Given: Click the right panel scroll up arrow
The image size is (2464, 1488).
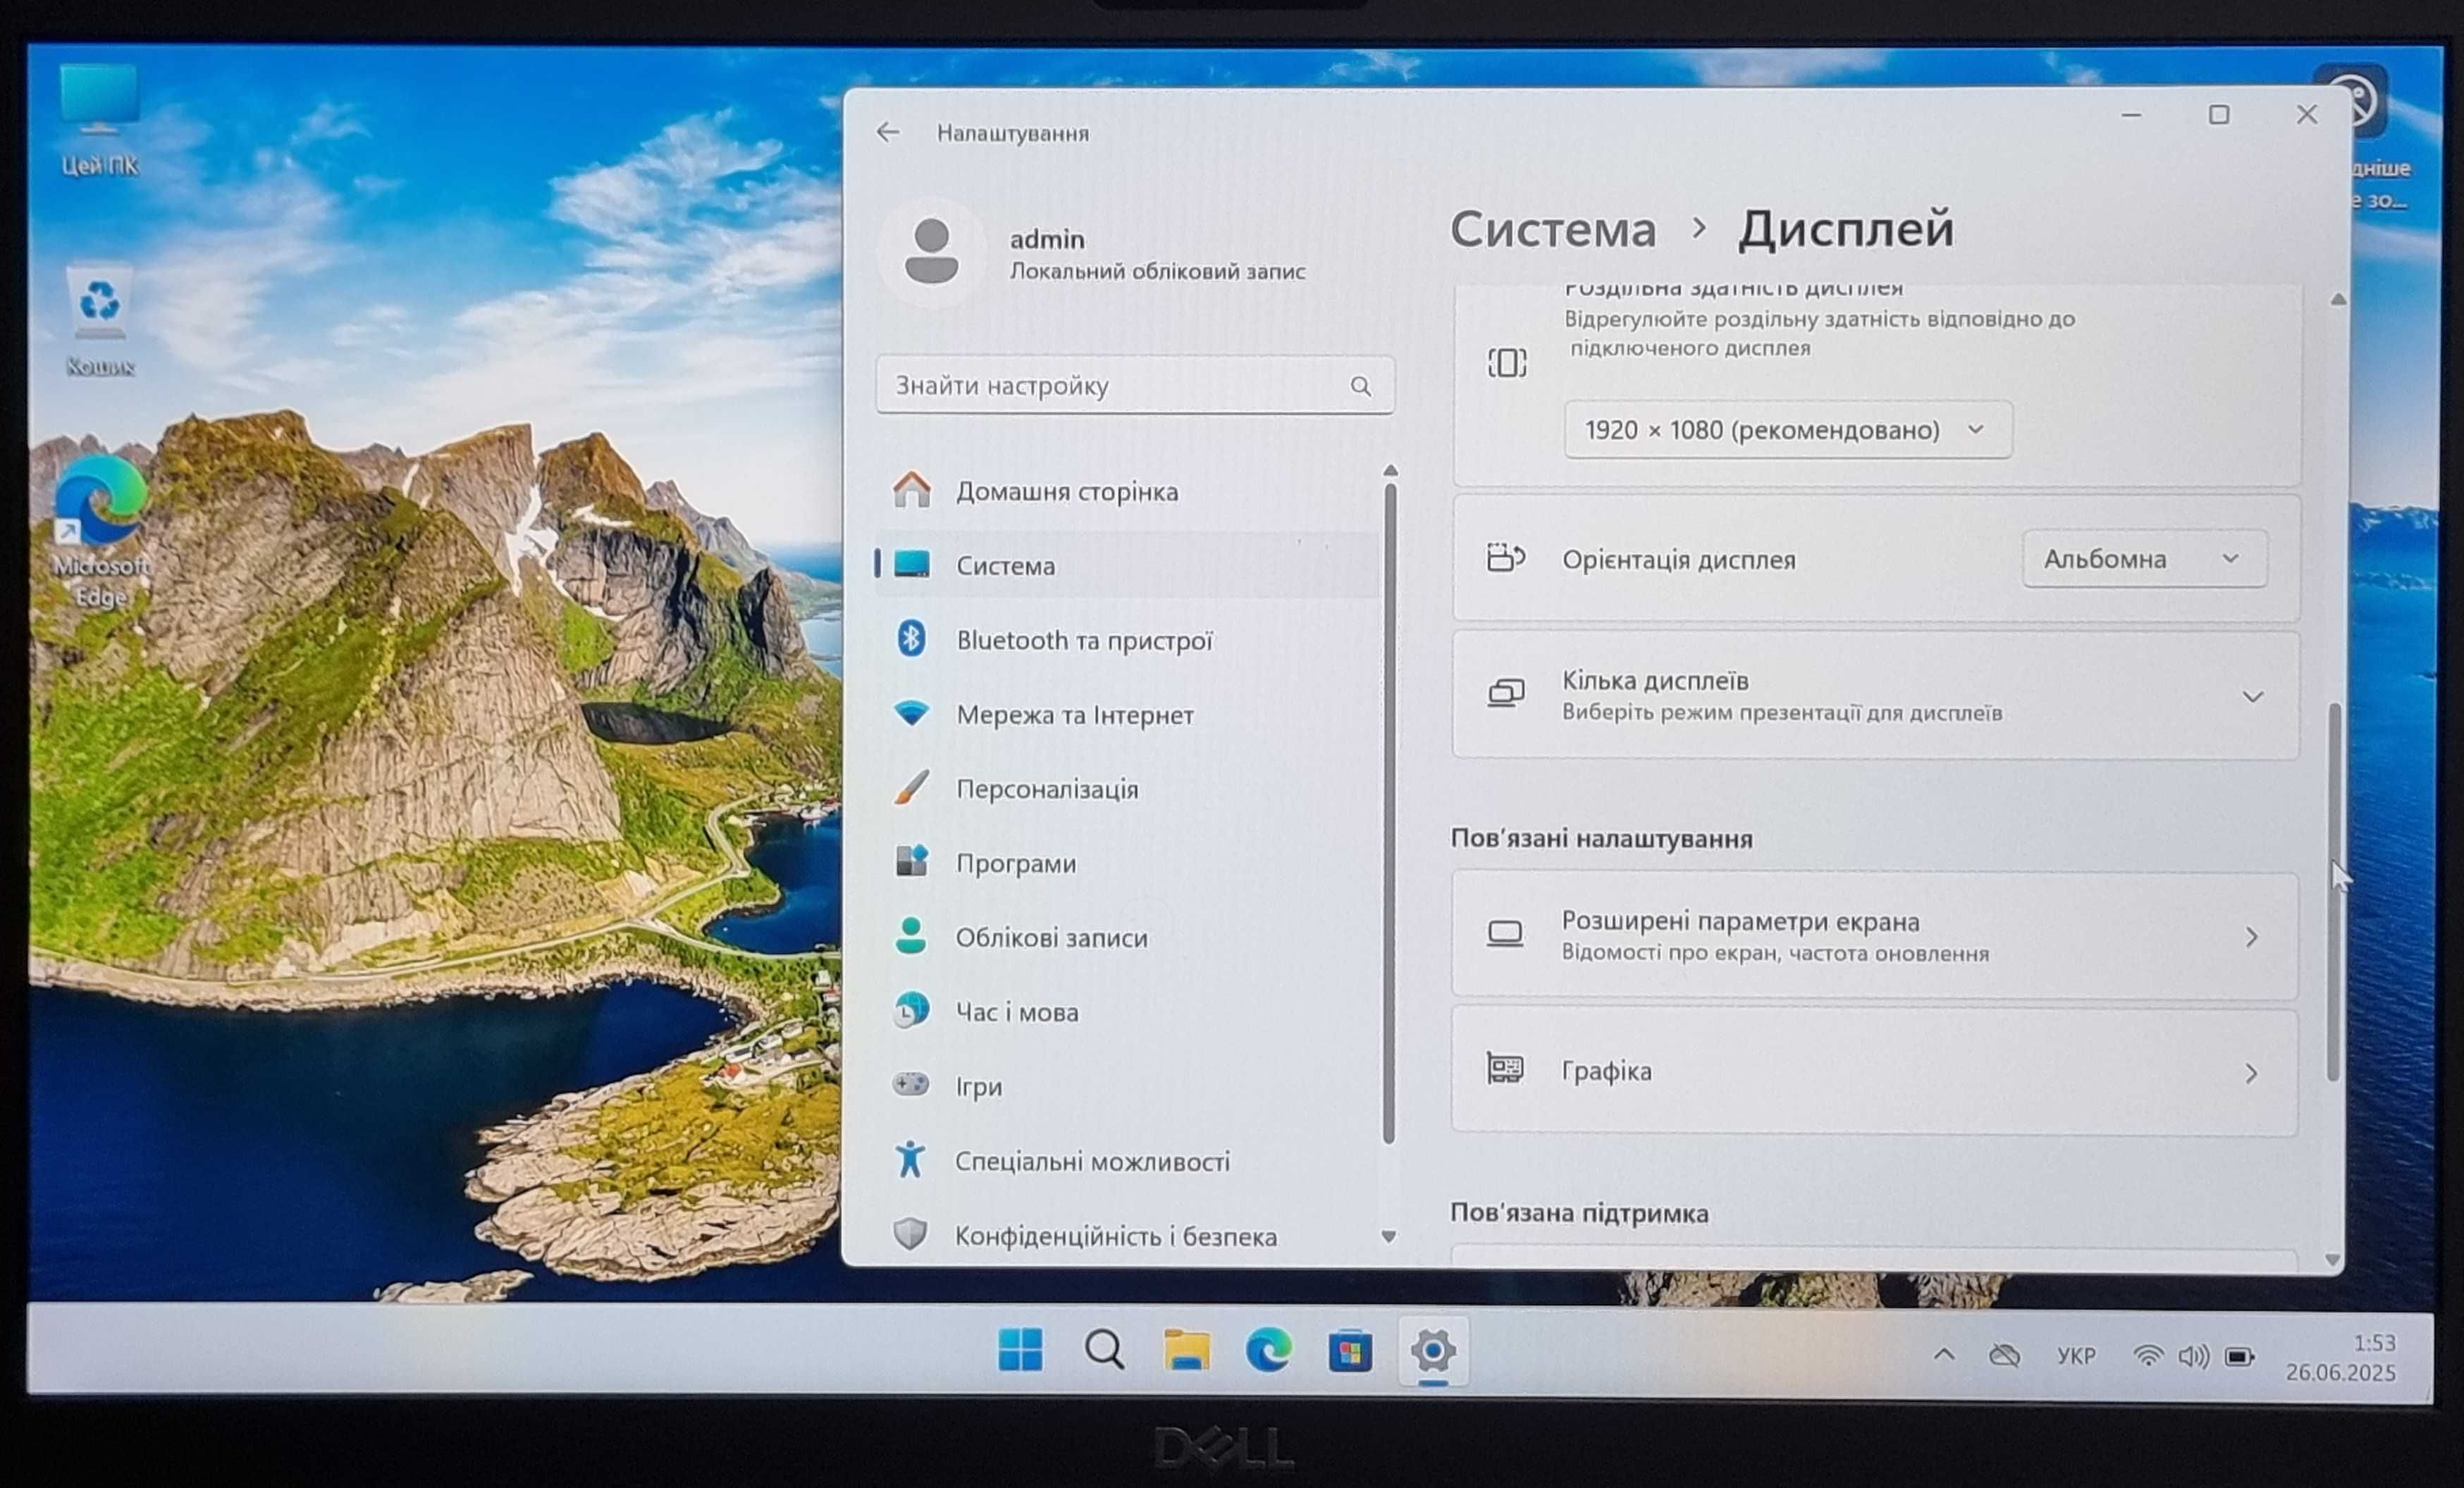Looking at the screenshot, I should click(x=2338, y=299).
